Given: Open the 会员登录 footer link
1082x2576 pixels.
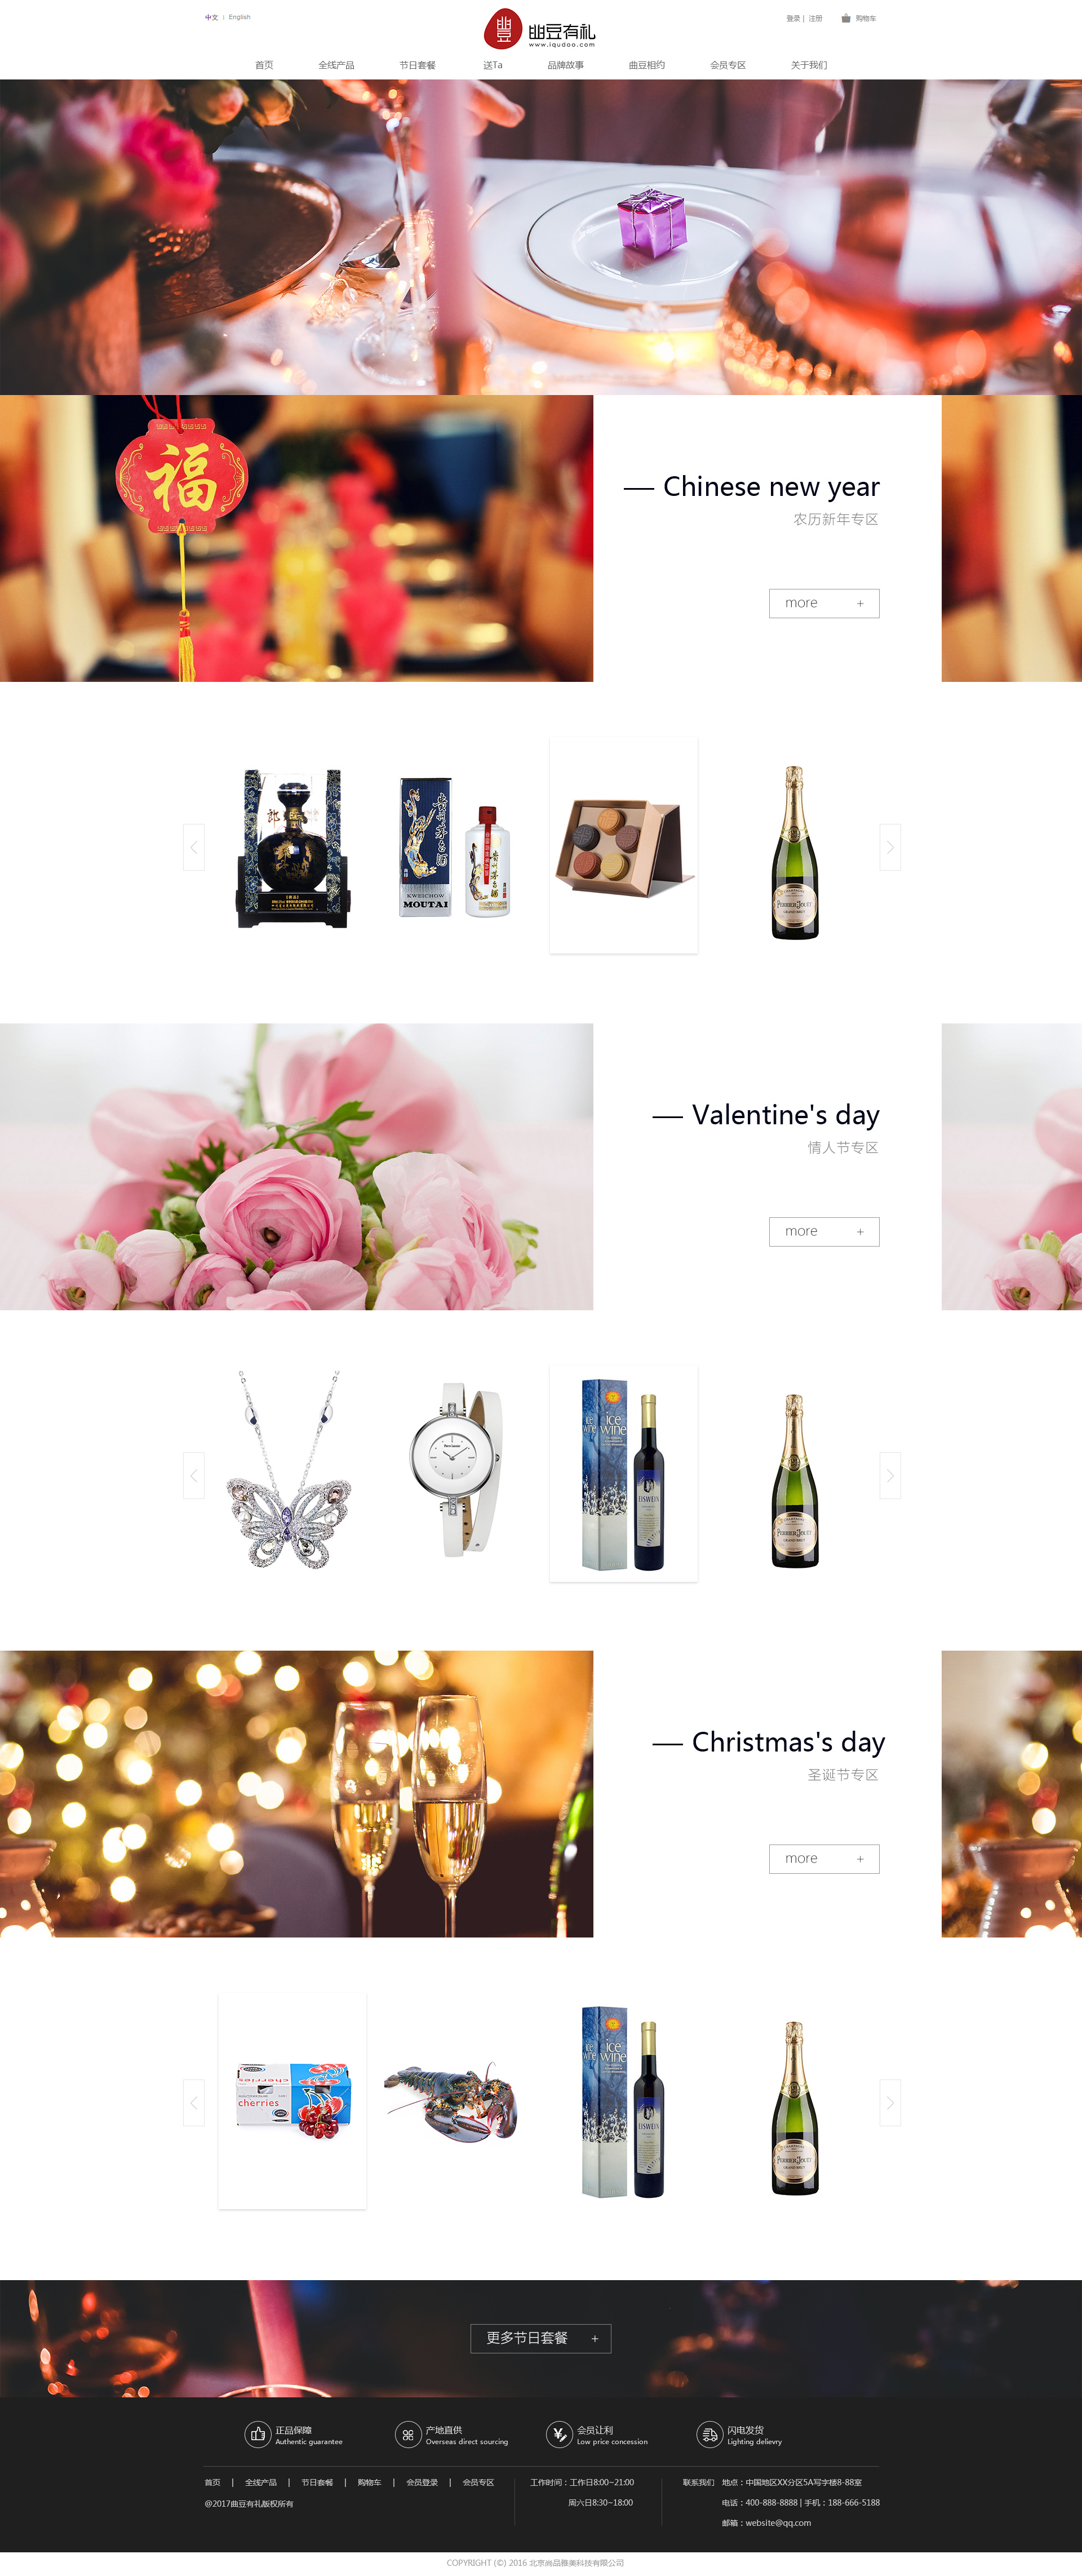Looking at the screenshot, I should [x=422, y=2482].
